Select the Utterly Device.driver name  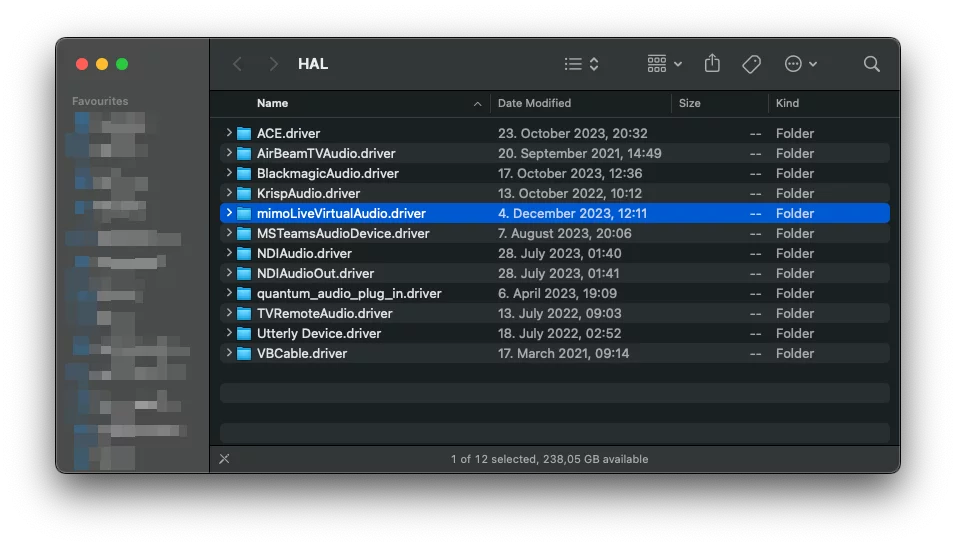[319, 334]
